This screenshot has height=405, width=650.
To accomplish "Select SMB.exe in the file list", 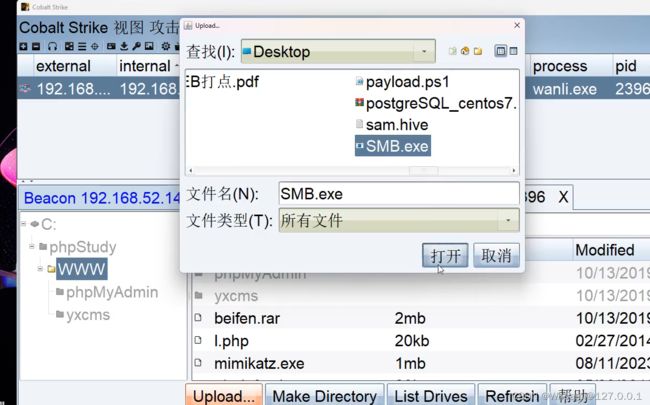I will pos(393,146).
